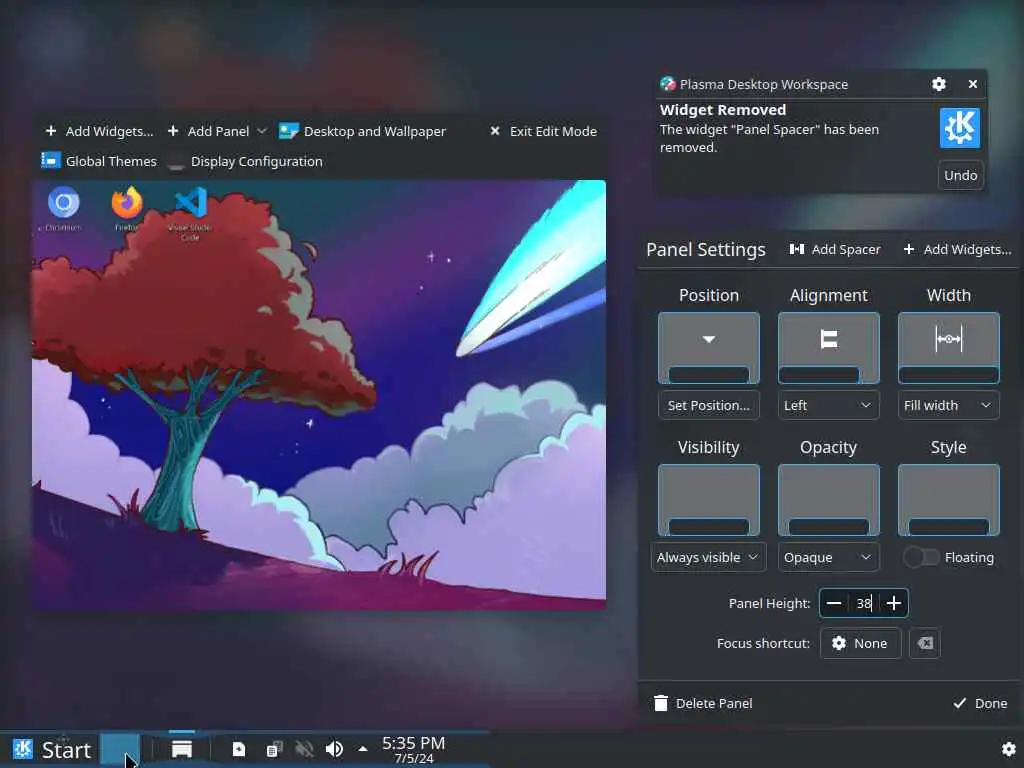
Task: Expand hidden system tray icons arrow
Action: 362,750
